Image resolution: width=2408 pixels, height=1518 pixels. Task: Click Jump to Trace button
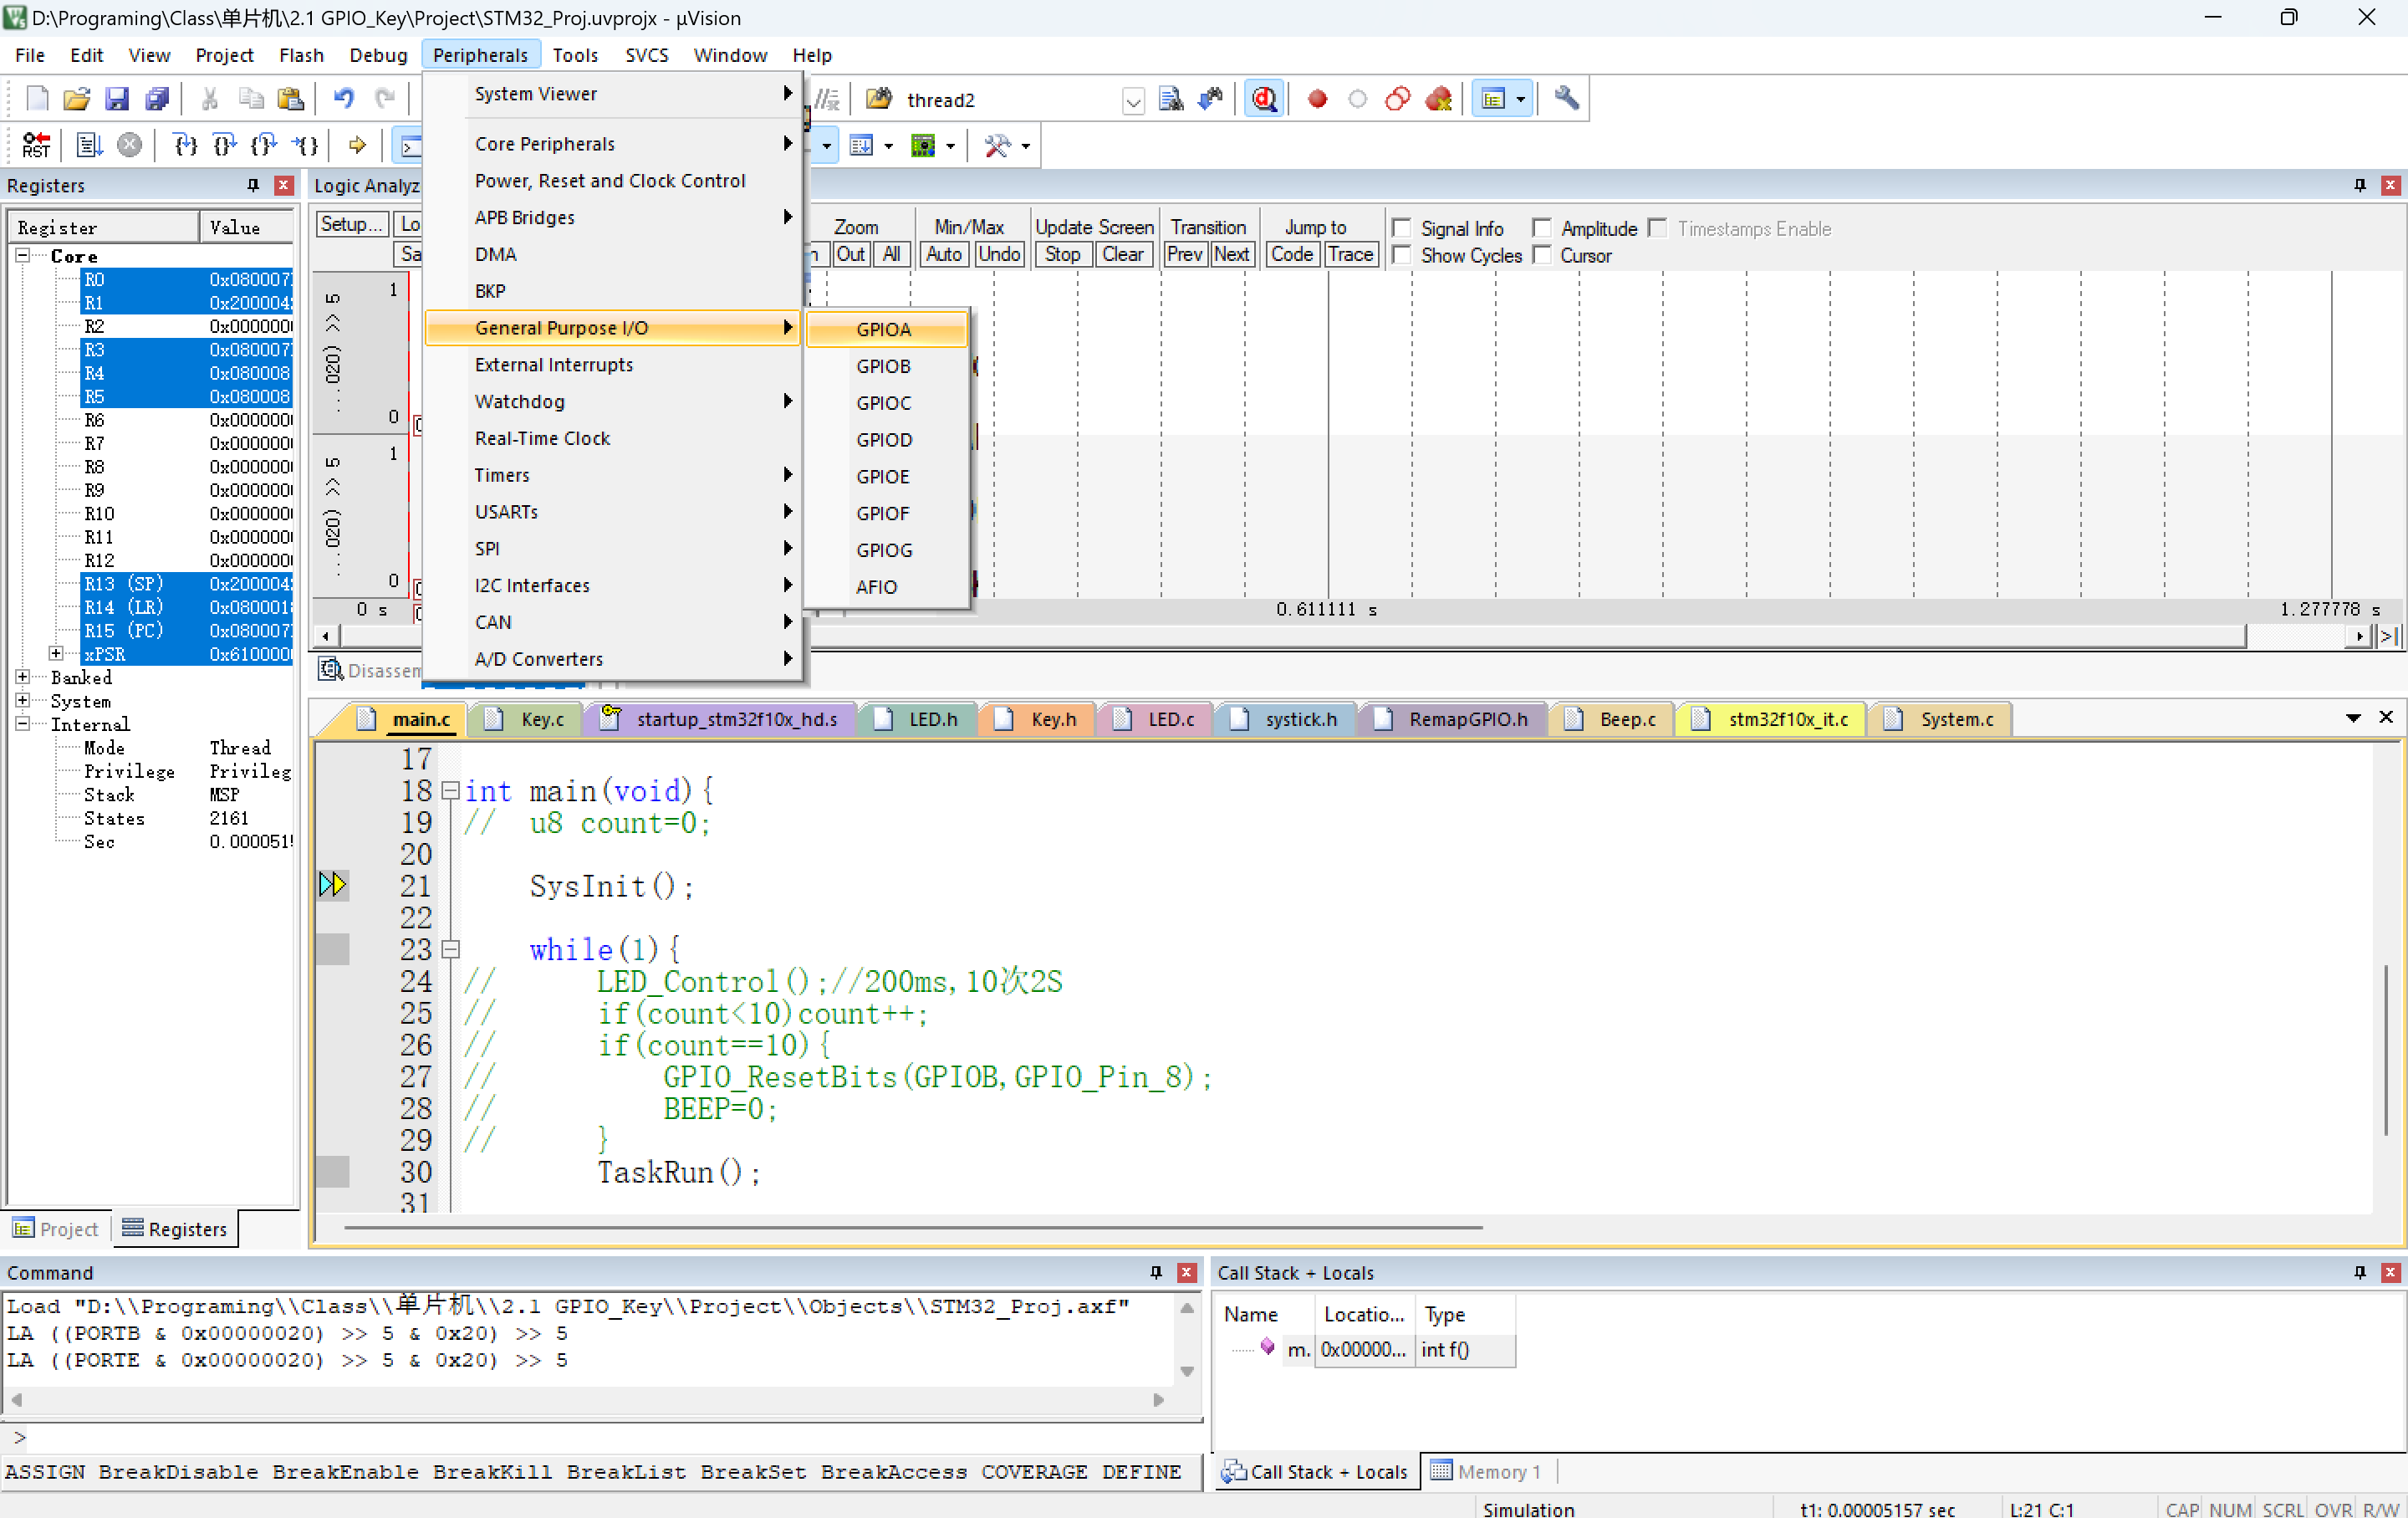coord(1350,255)
